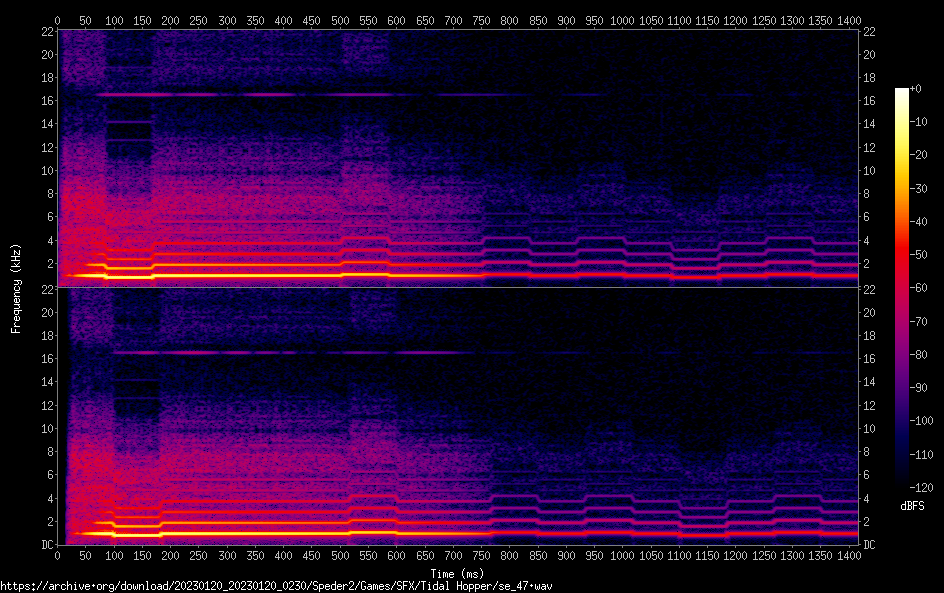Click the lower channel's right 10 kHz label

click(869, 428)
